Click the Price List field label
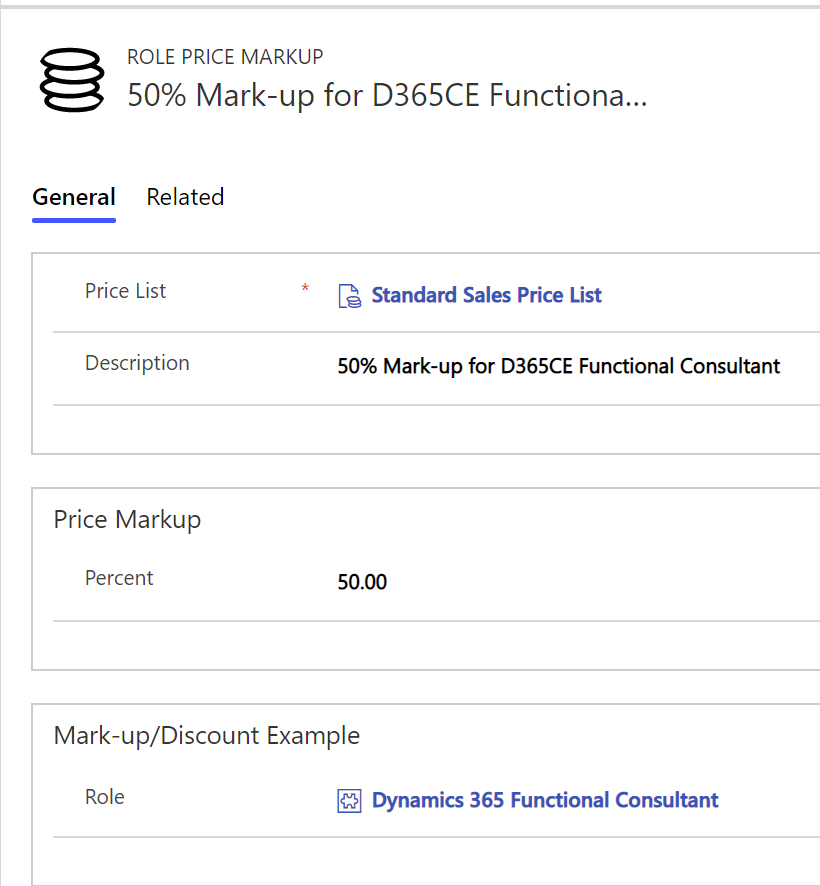Image resolution: width=820 pixels, height=886 pixels. coord(125,291)
